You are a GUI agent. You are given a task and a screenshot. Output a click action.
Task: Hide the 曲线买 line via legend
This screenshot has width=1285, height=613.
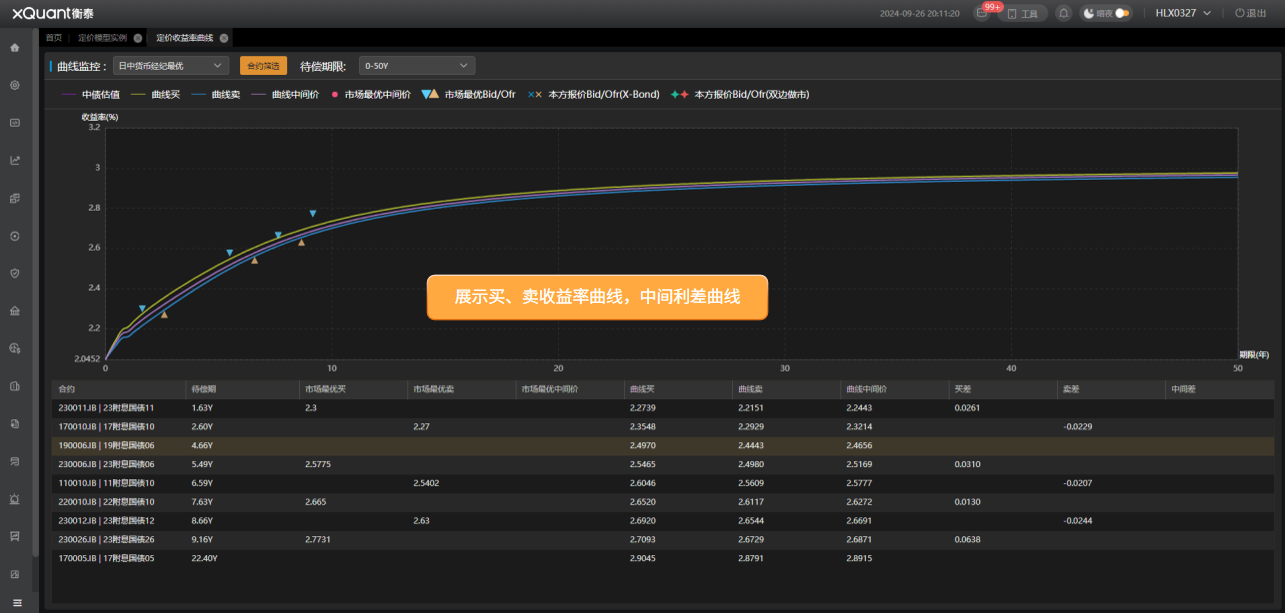point(155,94)
